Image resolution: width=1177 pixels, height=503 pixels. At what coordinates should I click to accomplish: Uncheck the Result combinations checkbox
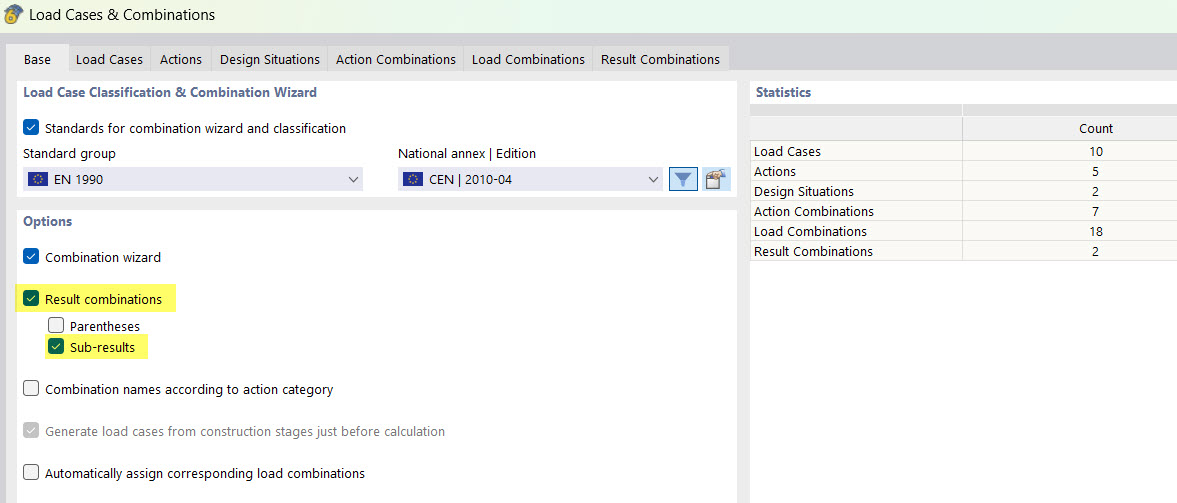click(x=31, y=299)
